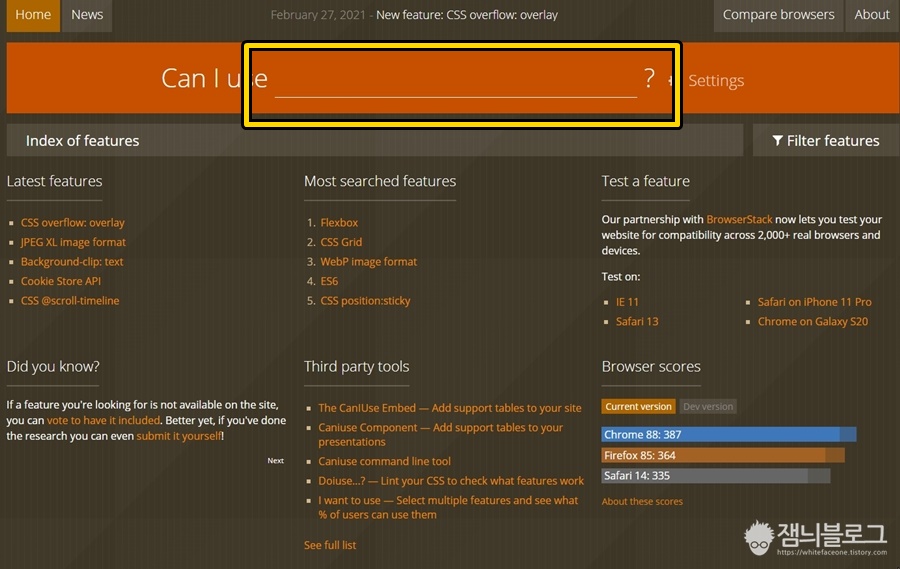Select the Current version scores toggle
The height and width of the screenshot is (569, 900).
(638, 406)
